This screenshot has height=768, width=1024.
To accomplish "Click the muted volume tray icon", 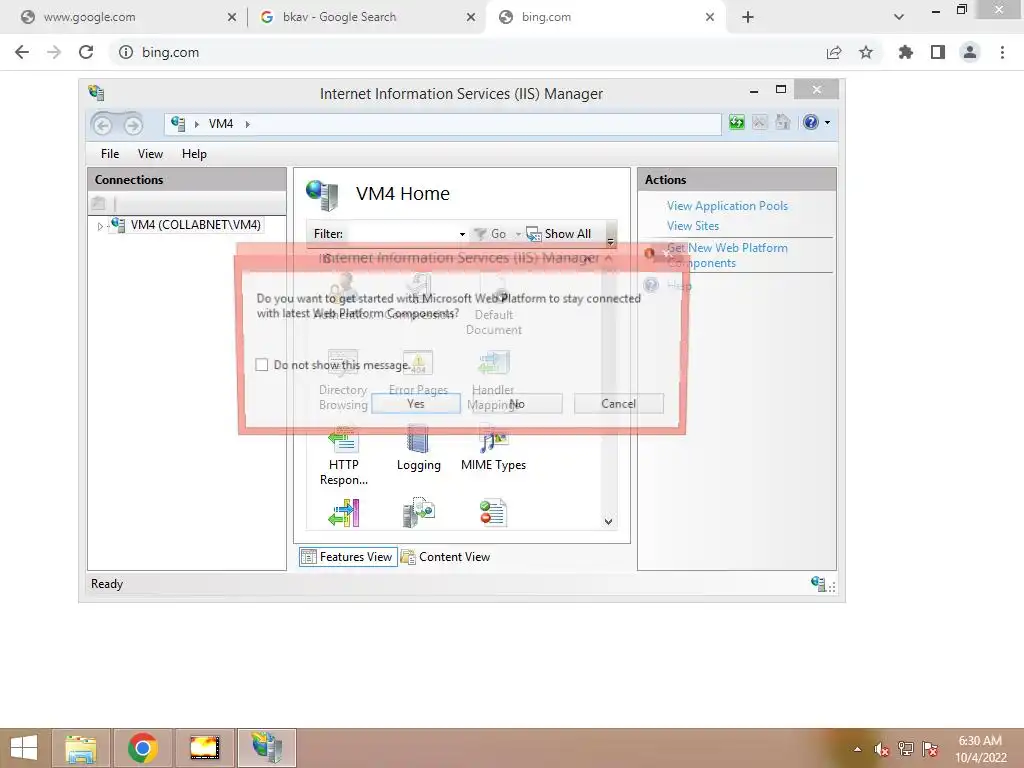I will 881,749.
